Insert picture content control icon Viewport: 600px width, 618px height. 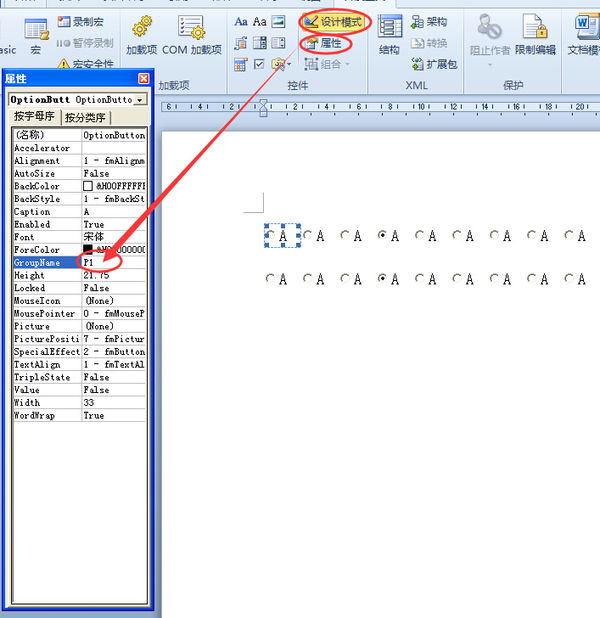[278, 21]
